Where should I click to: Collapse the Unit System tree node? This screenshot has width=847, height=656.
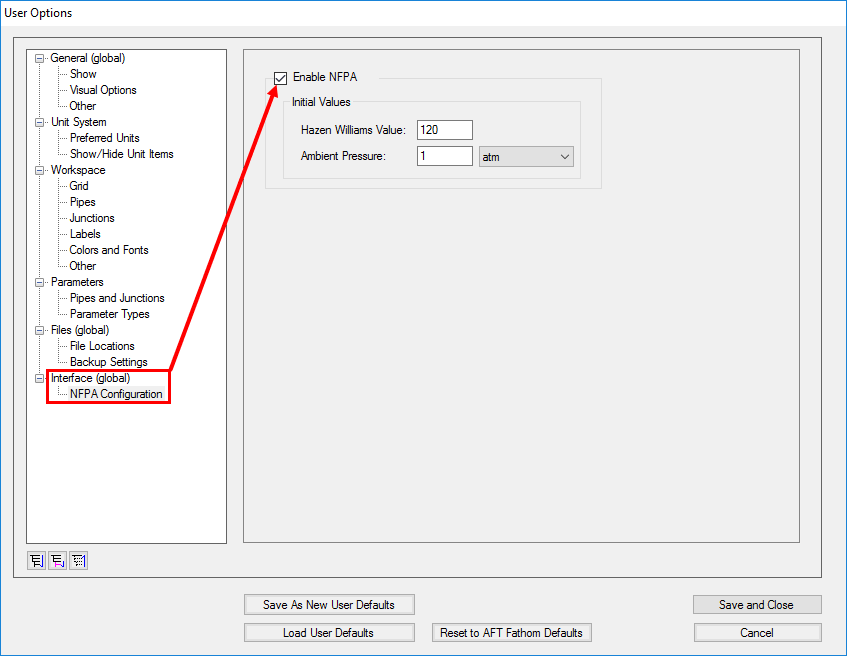coord(40,122)
